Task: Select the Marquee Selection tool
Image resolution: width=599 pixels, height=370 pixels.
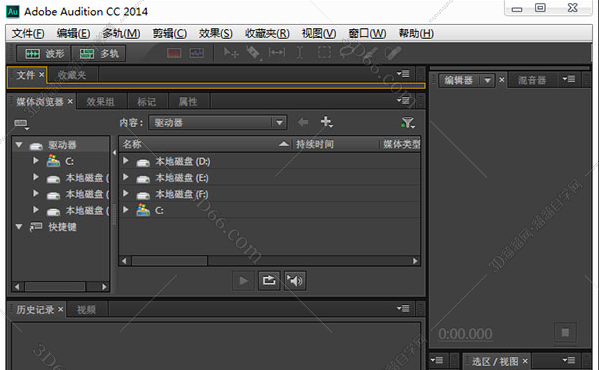Action: 324,52
